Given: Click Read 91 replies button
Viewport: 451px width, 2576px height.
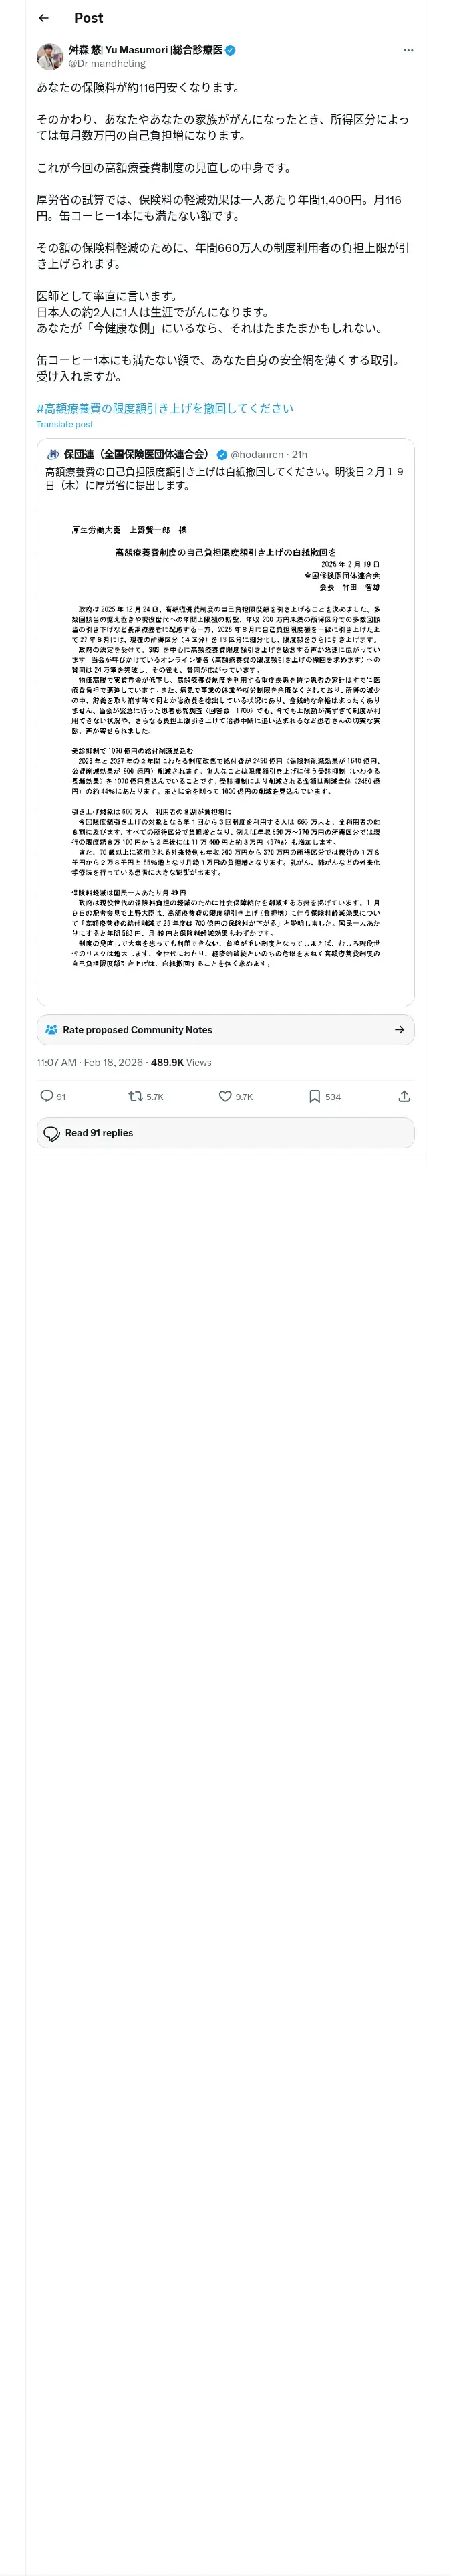Looking at the screenshot, I should pyautogui.click(x=225, y=1132).
